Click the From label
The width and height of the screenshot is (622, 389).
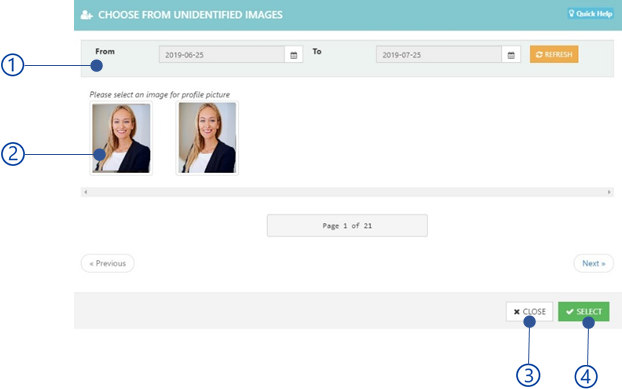click(105, 52)
